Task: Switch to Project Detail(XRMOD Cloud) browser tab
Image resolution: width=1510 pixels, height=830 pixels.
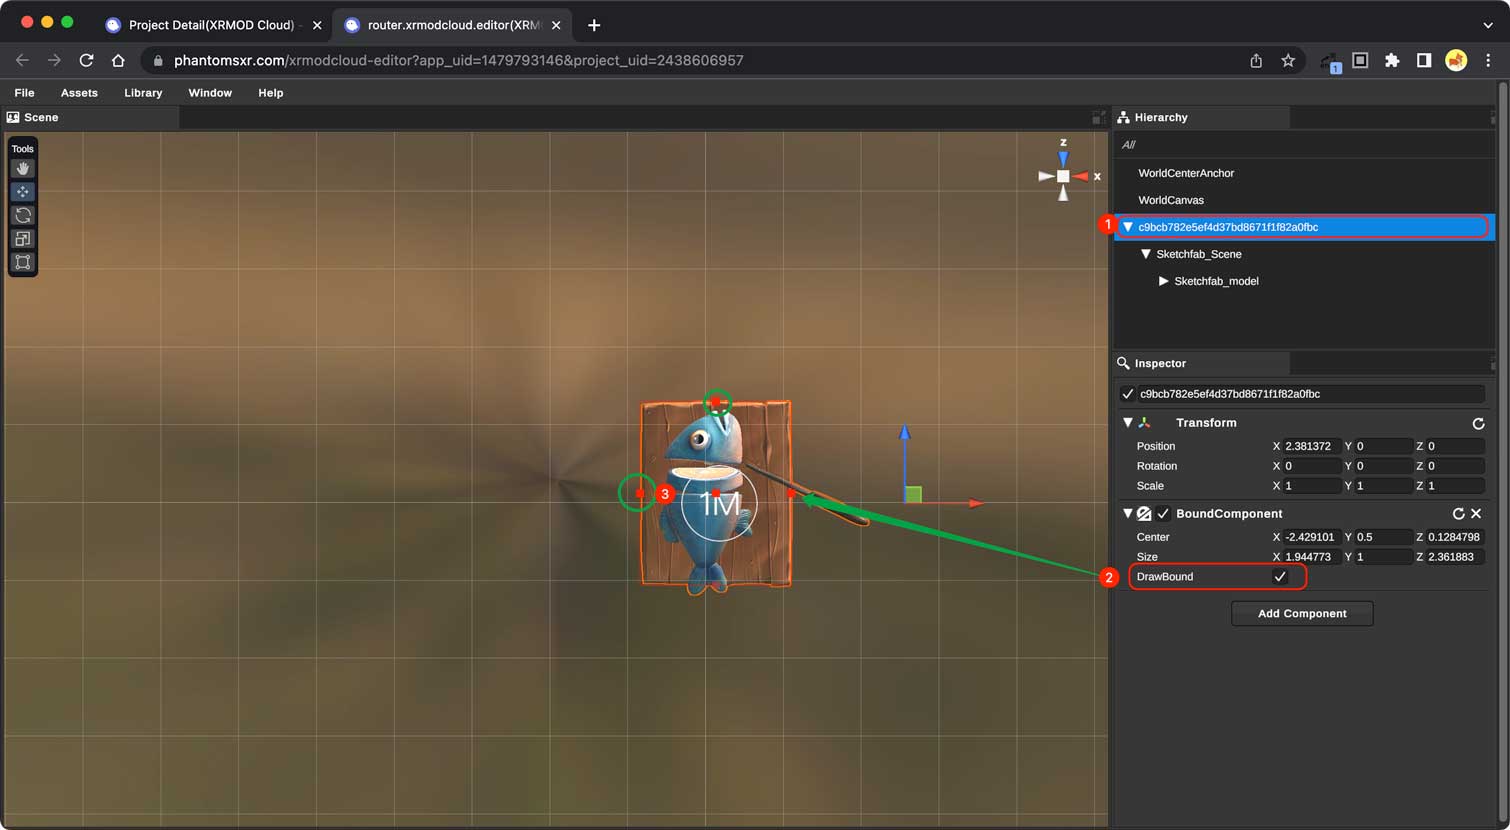Action: pyautogui.click(x=212, y=25)
